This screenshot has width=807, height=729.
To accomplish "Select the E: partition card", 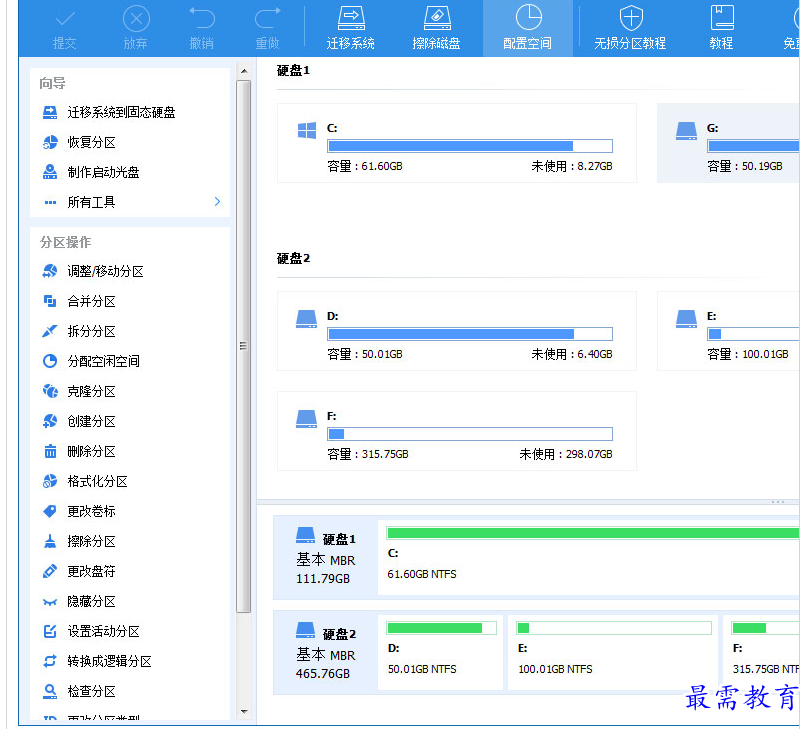I will [x=728, y=331].
